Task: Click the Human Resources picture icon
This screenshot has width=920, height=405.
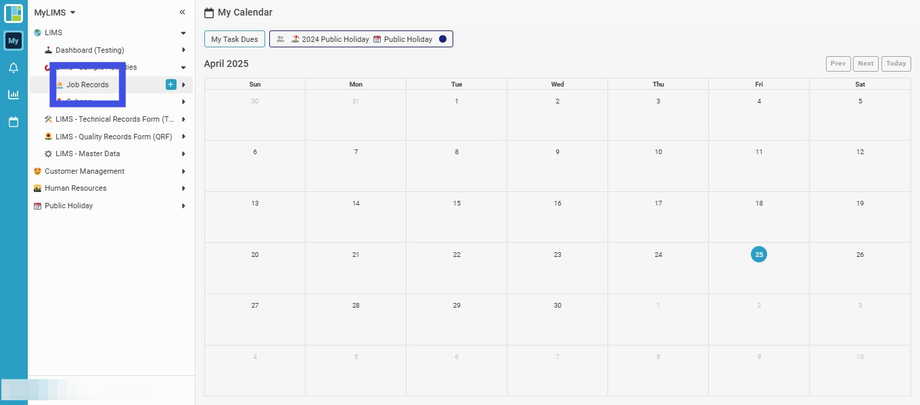Action: click(x=38, y=188)
